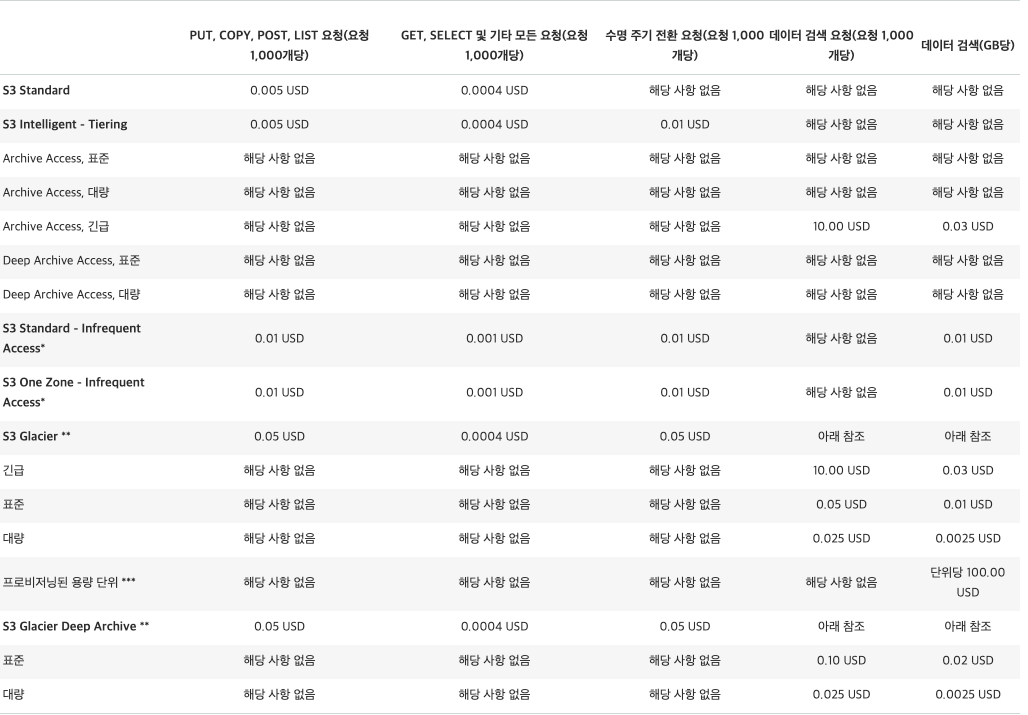1028x715 pixels.
Task: Select the 프로비저닝된 용량 단위 row label
Action: (x=69, y=583)
